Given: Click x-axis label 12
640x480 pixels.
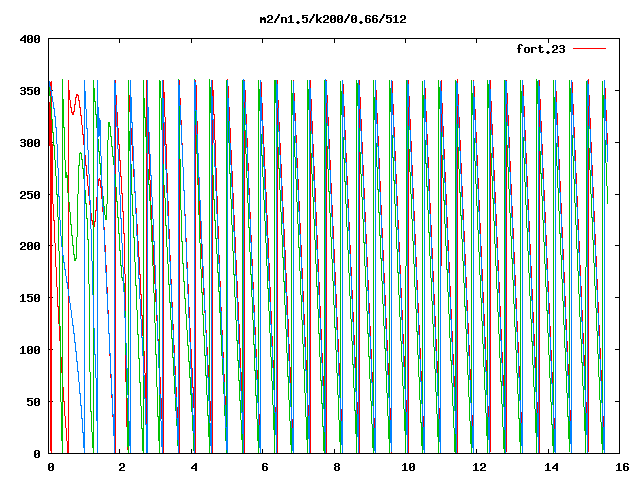Looking at the screenshot, I should 479,467.
